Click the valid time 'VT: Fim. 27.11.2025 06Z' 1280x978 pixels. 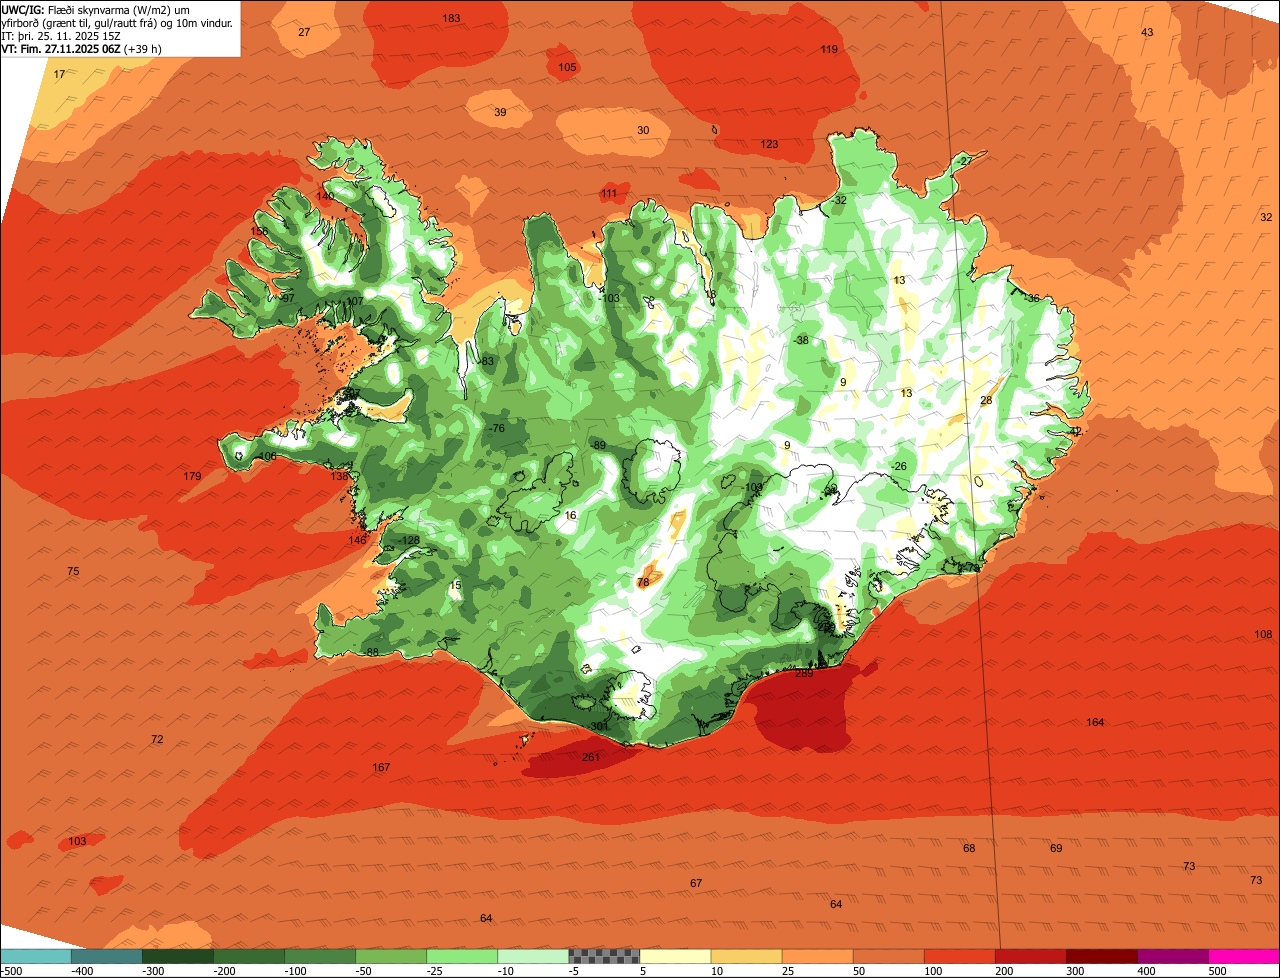(x=62, y=48)
